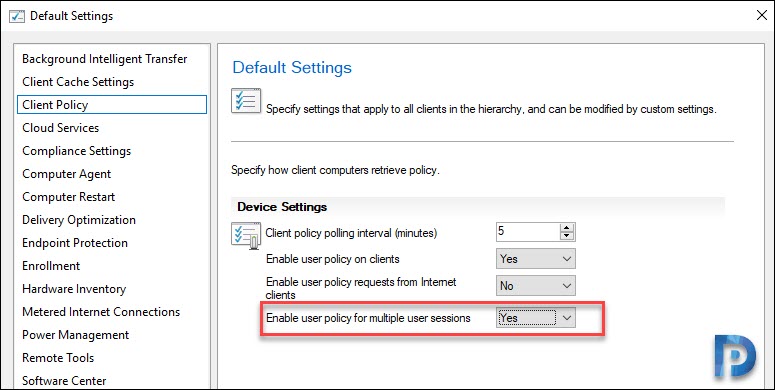Select Hardware Inventory in the list
Image resolution: width=775 pixels, height=390 pixels.
pyautogui.click(x=74, y=289)
